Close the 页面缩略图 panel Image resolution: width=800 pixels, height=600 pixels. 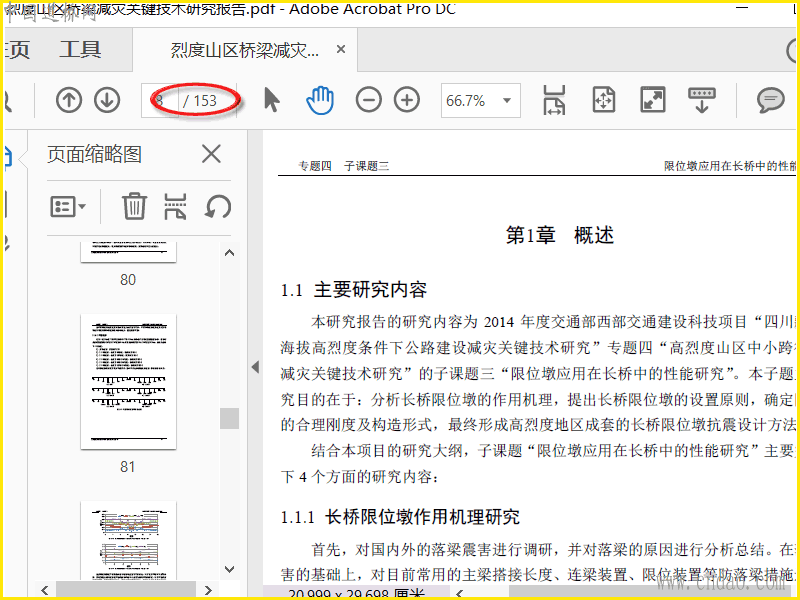click(x=211, y=154)
